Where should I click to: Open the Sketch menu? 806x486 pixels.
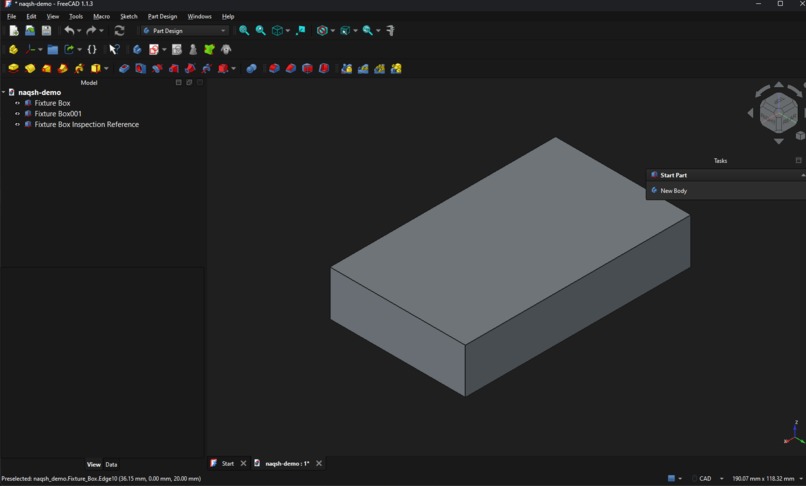click(x=129, y=16)
